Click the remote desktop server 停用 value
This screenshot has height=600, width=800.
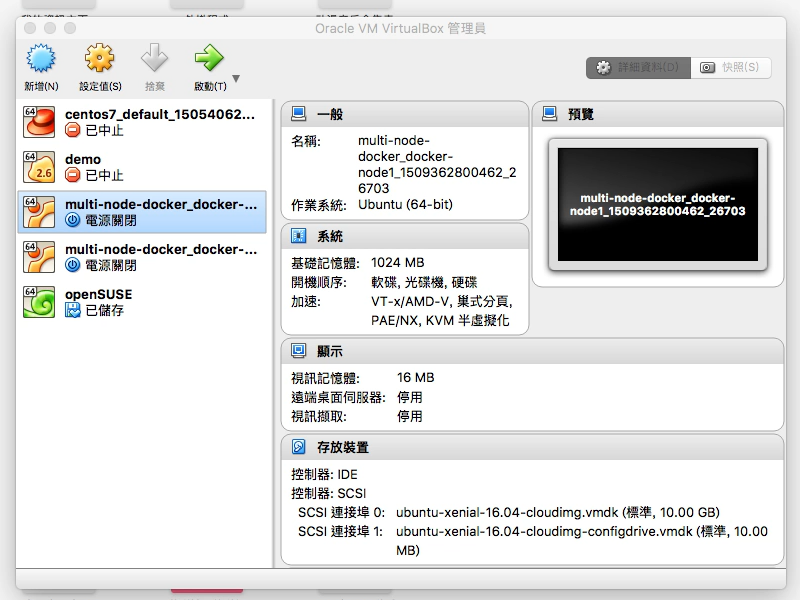tap(410, 397)
